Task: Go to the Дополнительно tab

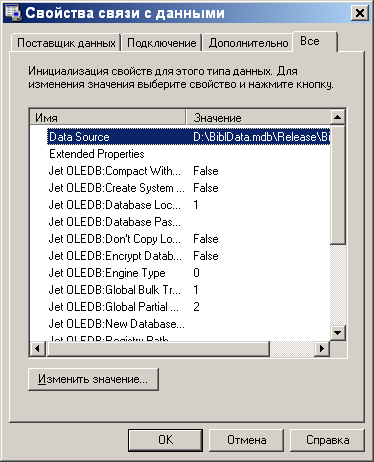Action: pos(248,43)
